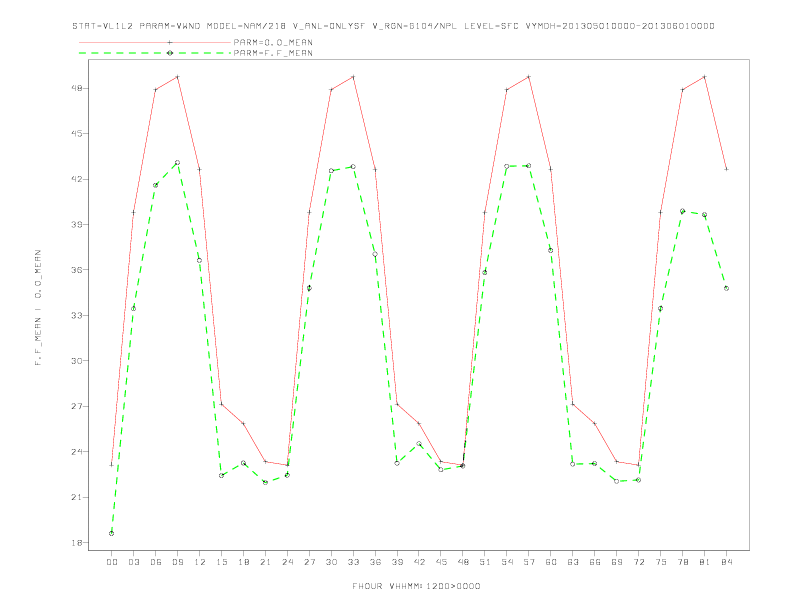Click x-axis tick label 51

[x=485, y=562]
